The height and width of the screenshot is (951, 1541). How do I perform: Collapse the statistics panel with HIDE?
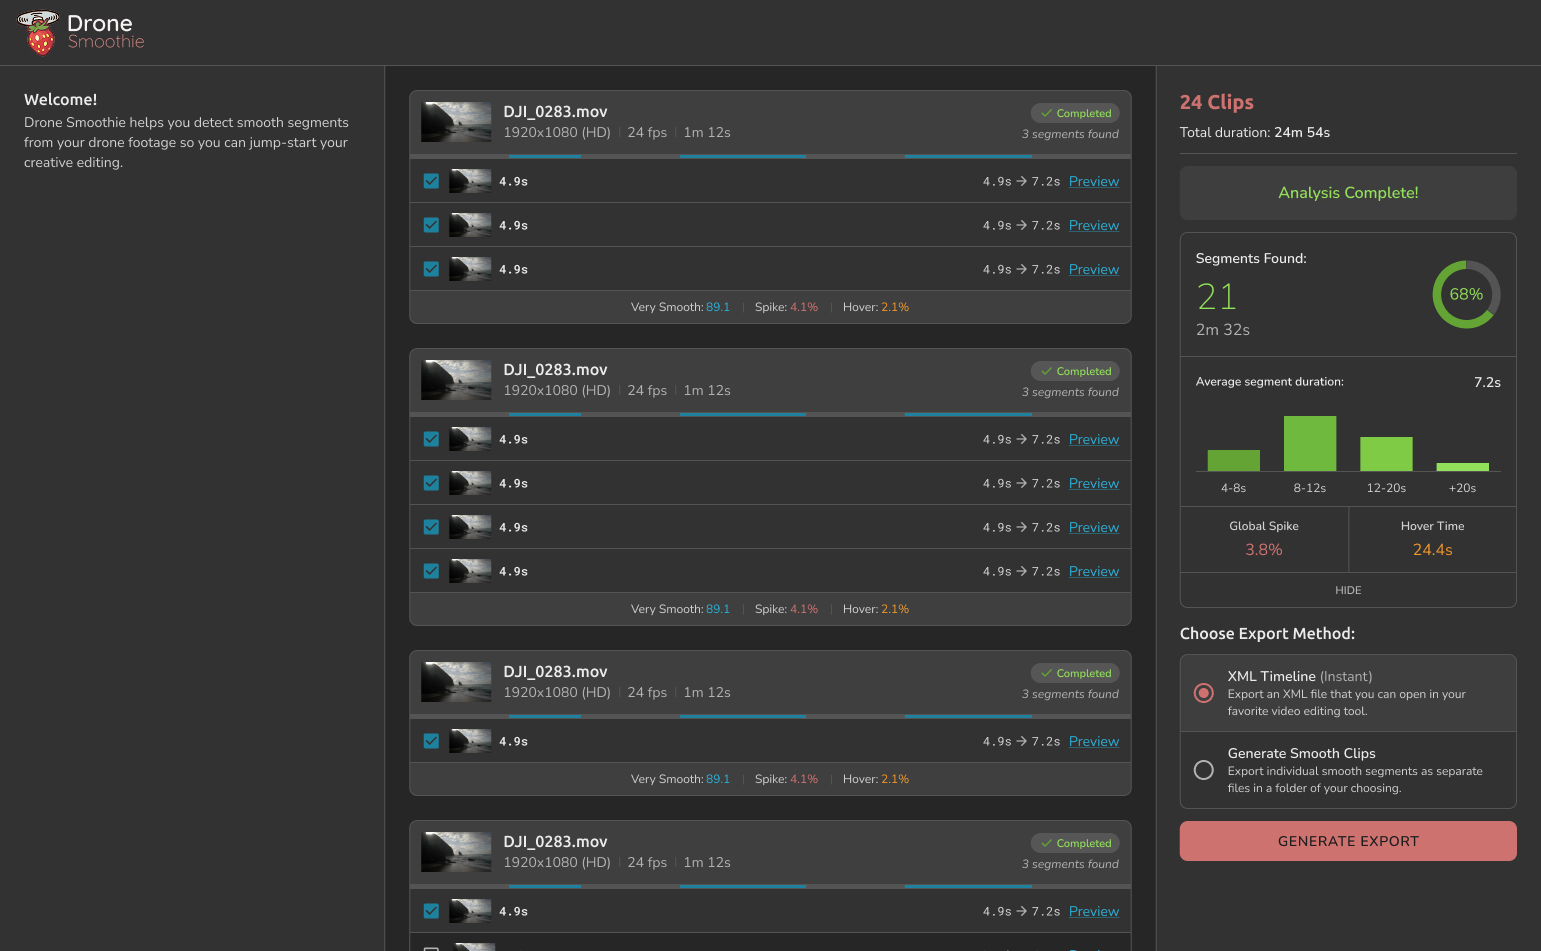coord(1347,590)
